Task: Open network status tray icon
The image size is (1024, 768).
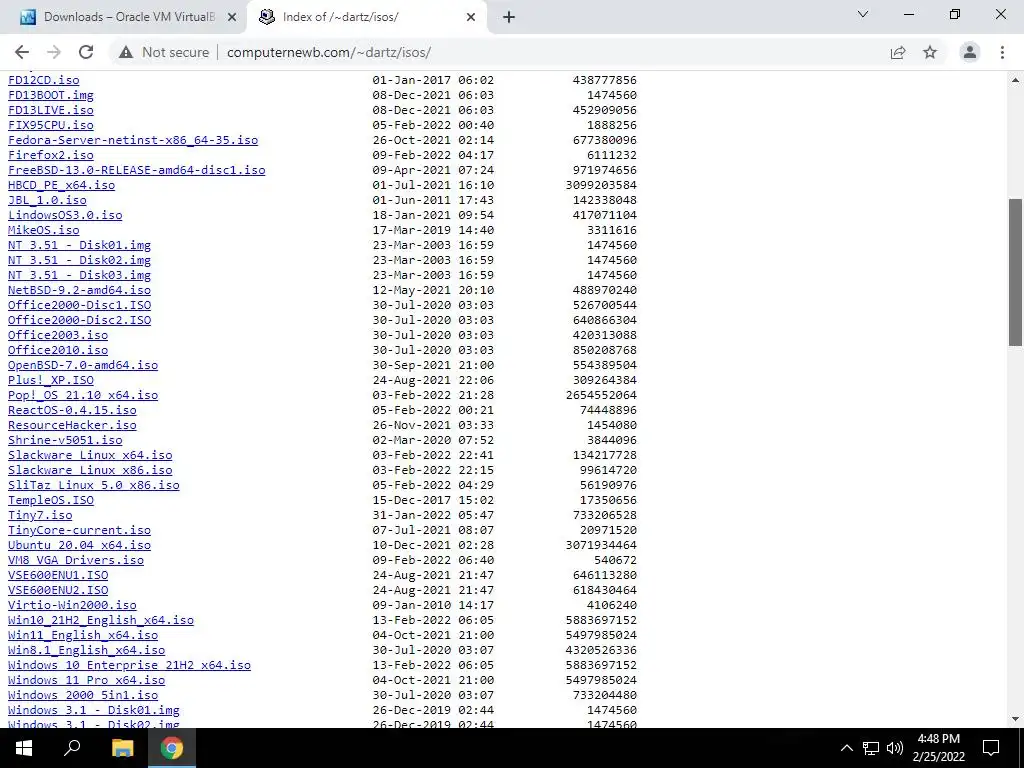Action: pyautogui.click(x=871, y=748)
